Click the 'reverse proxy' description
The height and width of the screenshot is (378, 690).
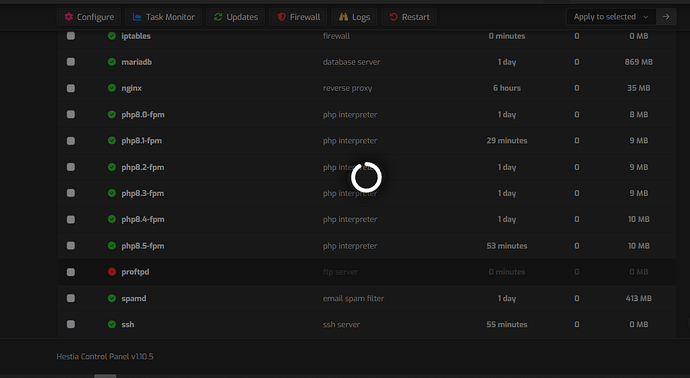347,88
